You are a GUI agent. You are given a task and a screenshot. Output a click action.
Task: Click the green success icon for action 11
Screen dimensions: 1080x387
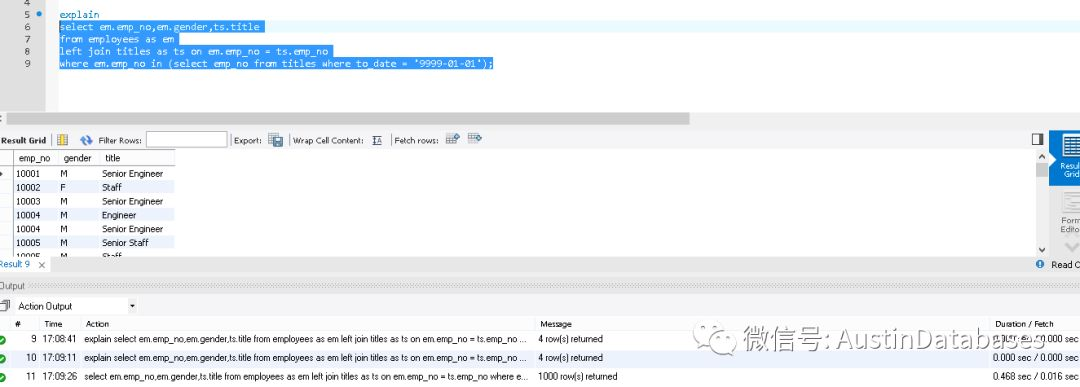[x=3, y=377]
